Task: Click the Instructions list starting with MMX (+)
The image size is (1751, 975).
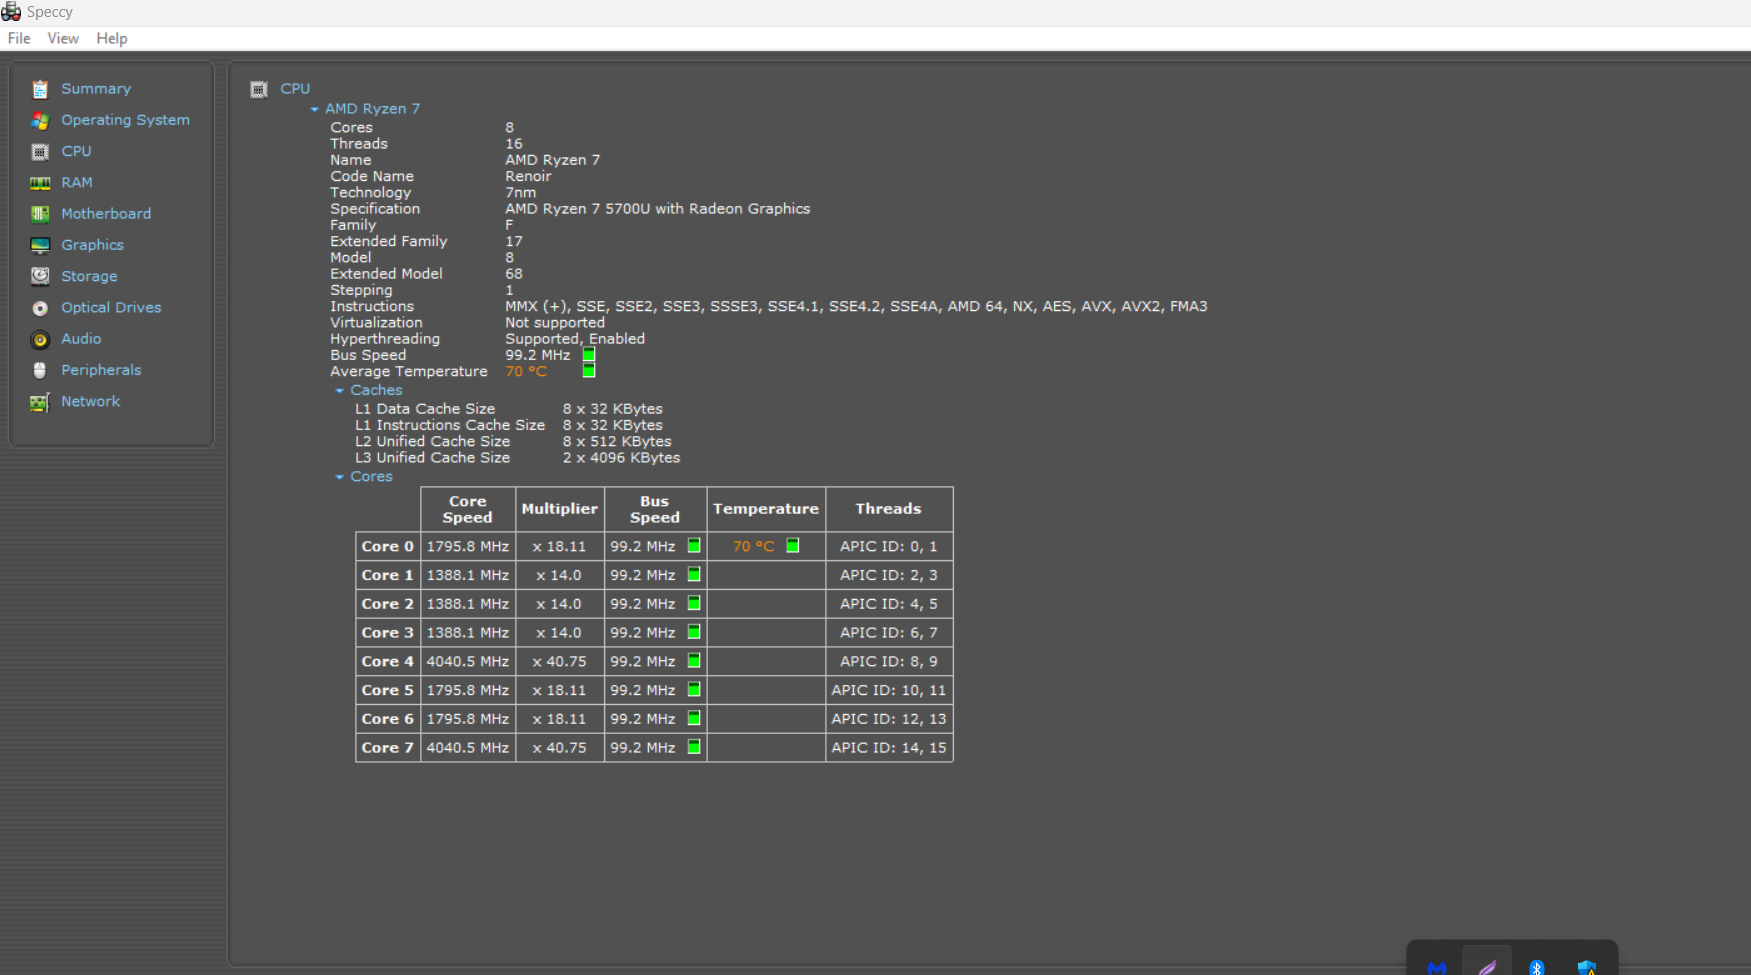Action: coord(856,307)
